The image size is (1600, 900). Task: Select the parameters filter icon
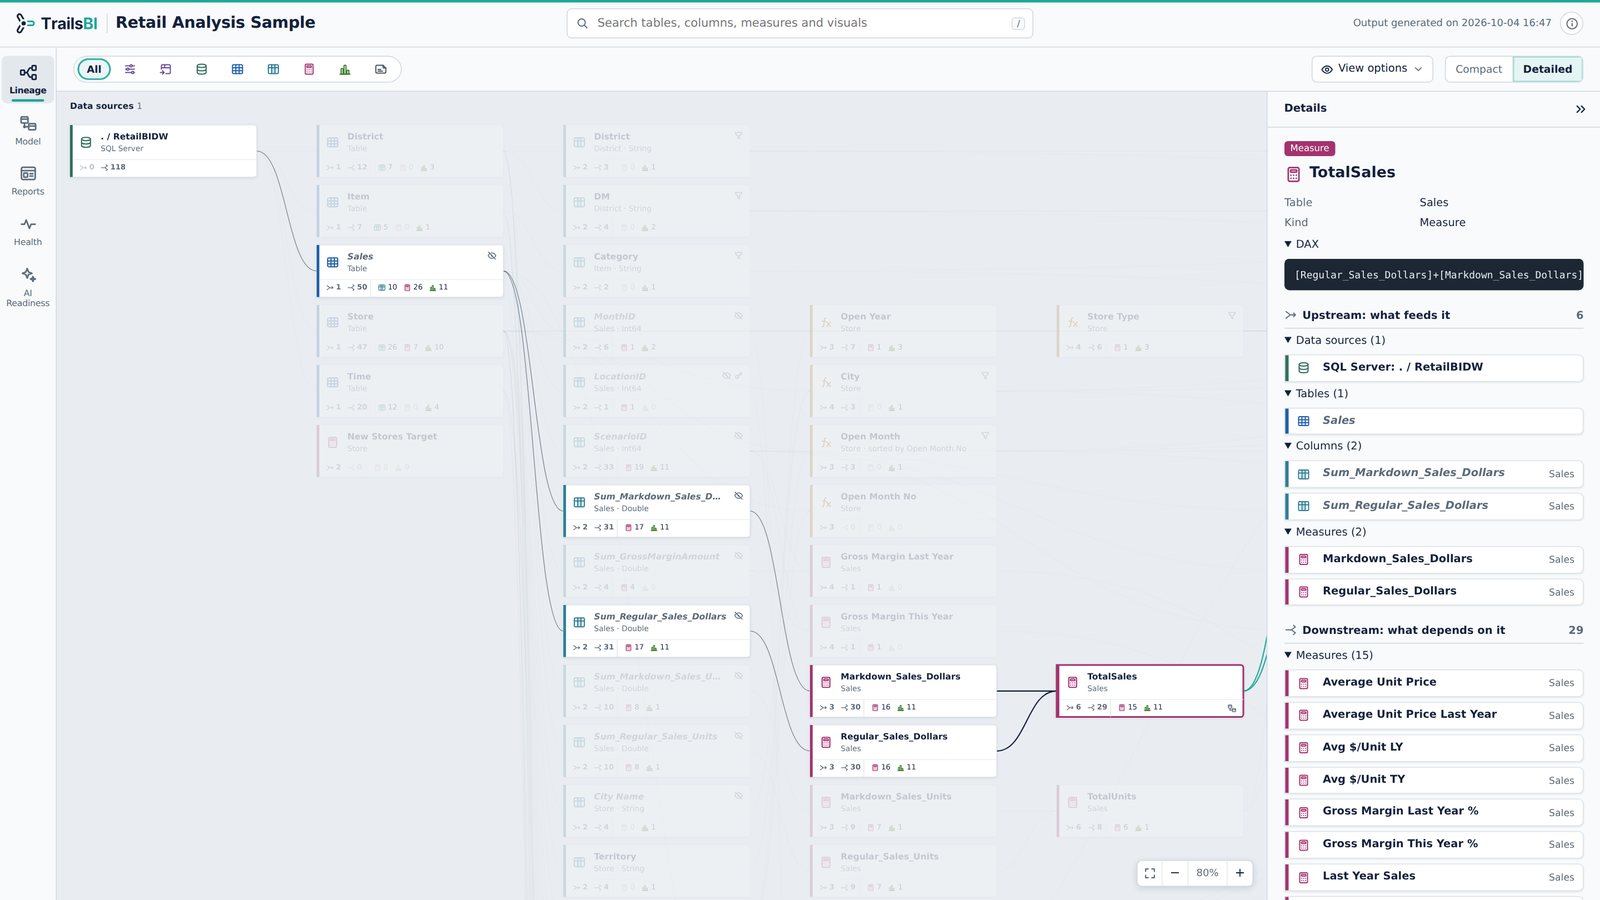(x=130, y=69)
